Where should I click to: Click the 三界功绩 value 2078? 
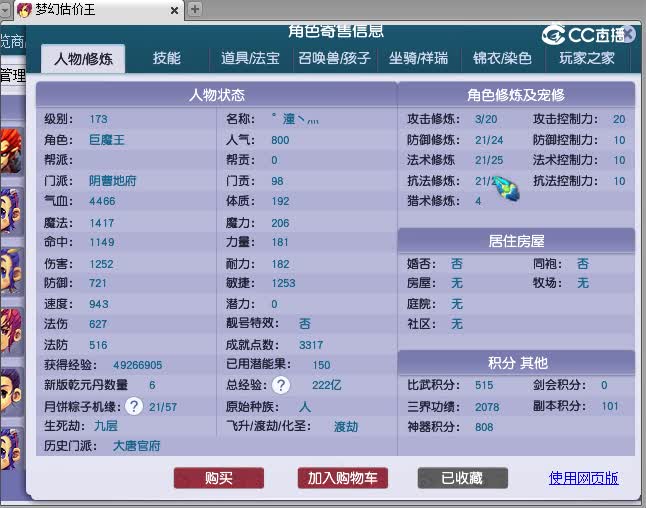(487, 407)
